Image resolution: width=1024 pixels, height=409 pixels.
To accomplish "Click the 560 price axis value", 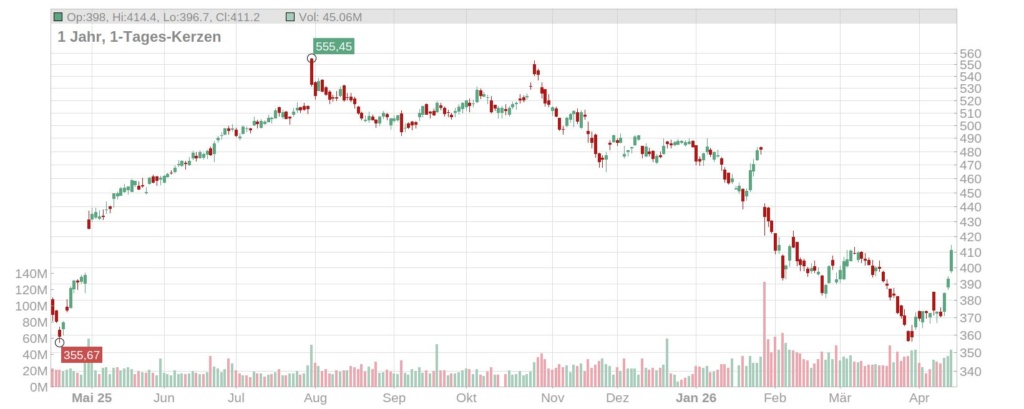I will point(972,54).
